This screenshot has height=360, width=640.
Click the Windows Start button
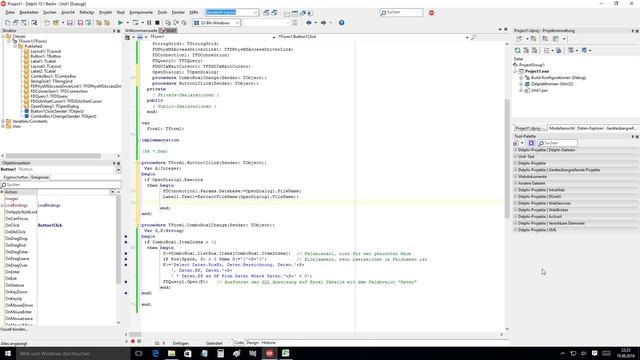point(8,353)
